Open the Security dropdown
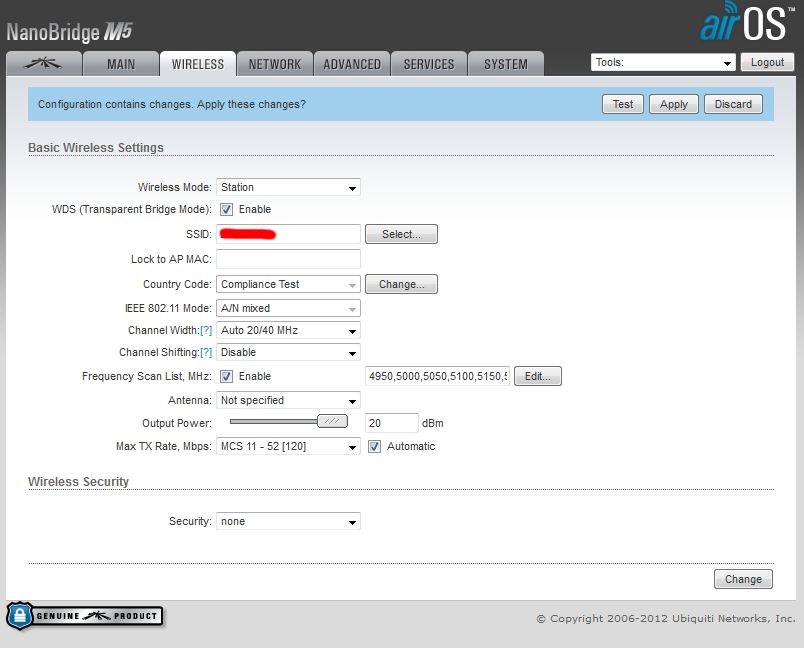The height and width of the screenshot is (648, 804). click(x=288, y=521)
